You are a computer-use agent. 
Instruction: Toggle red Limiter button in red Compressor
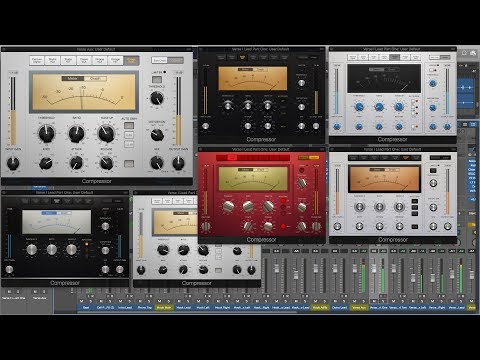(x=302, y=170)
